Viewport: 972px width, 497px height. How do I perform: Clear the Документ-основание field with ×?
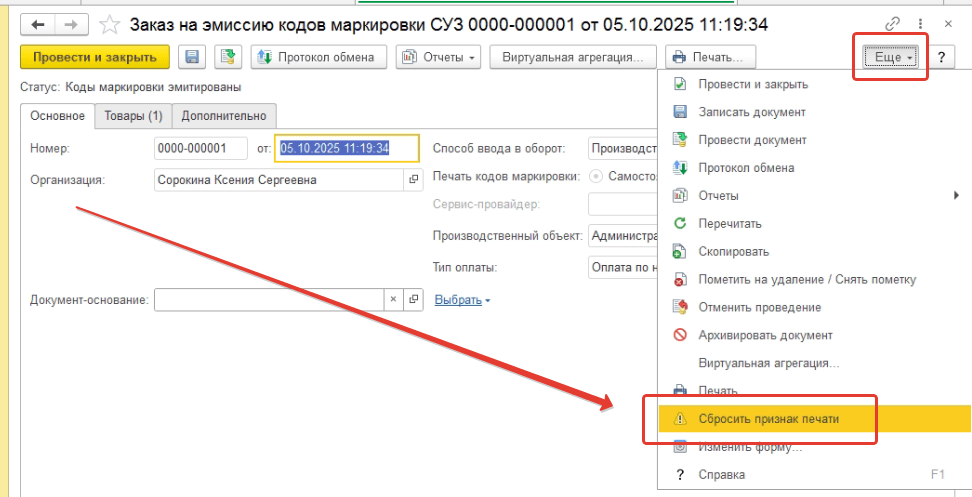click(x=393, y=300)
